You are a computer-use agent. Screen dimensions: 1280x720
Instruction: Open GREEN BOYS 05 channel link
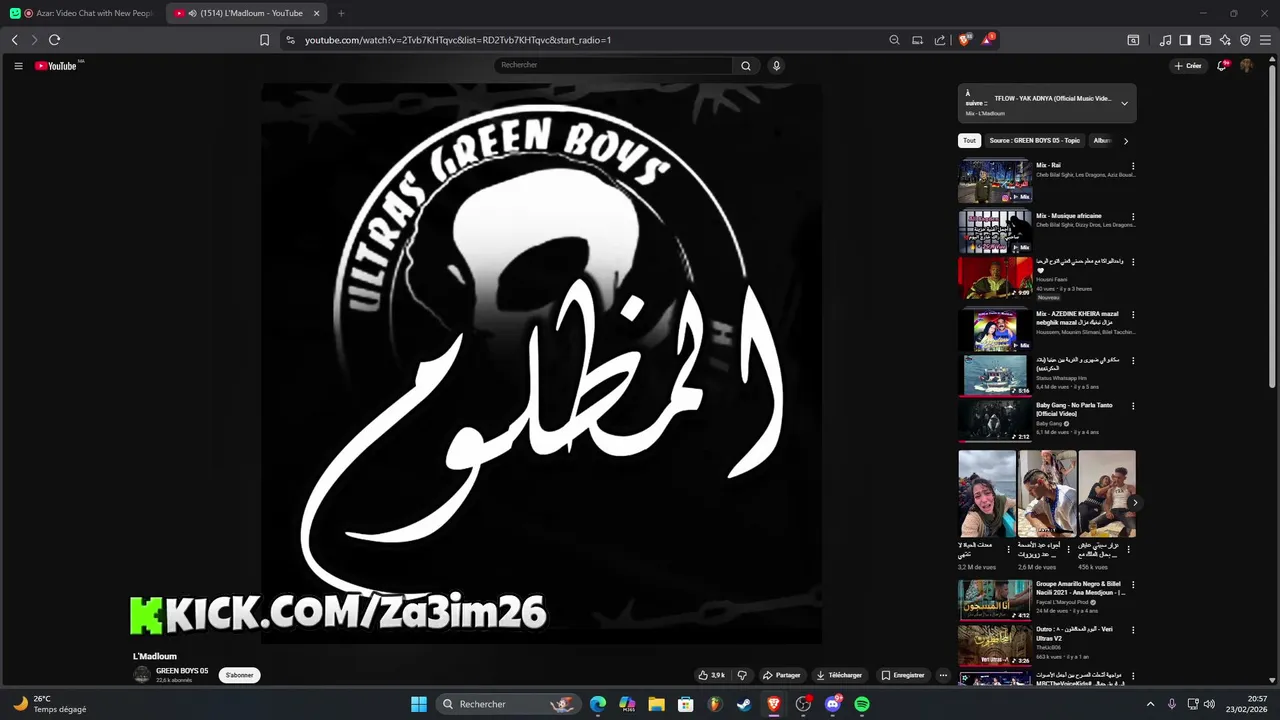coord(182,671)
